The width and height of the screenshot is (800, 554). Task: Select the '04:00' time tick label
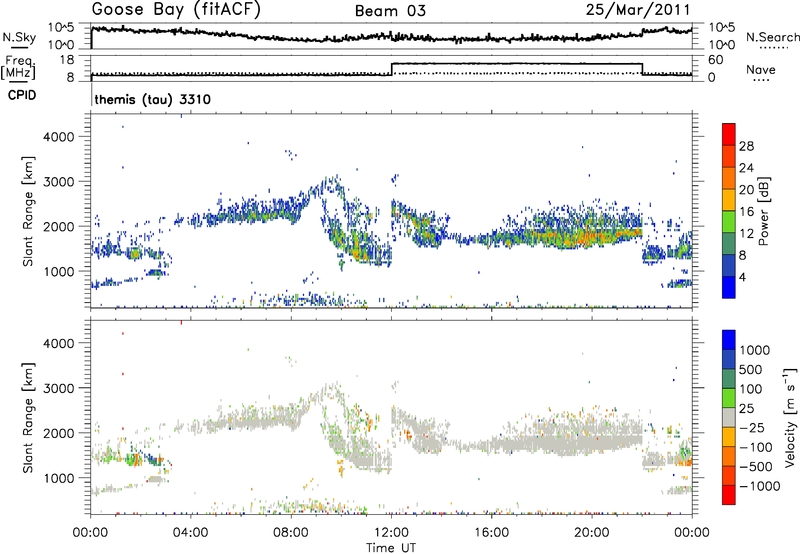(190, 533)
